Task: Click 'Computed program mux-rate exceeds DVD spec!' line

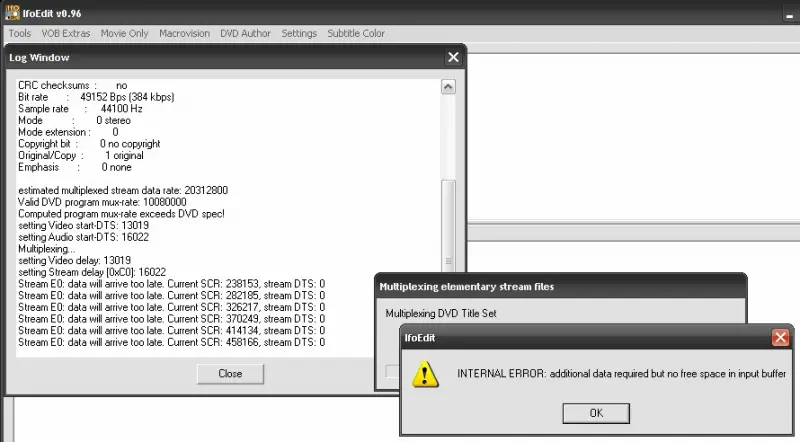Action: [x=121, y=214]
